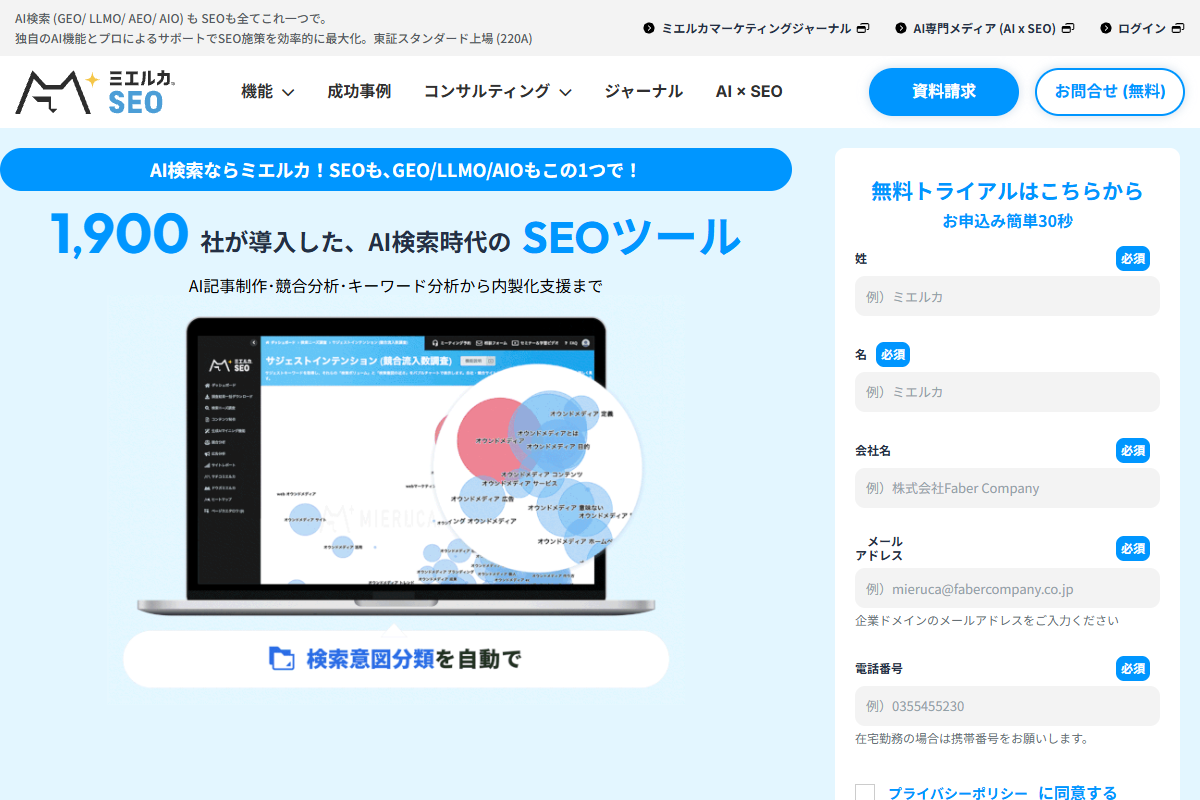This screenshot has width=1200, height=800.
Task: Click the external-link icon after ミエルカマーケティングジャーナル
Action: click(863, 28)
